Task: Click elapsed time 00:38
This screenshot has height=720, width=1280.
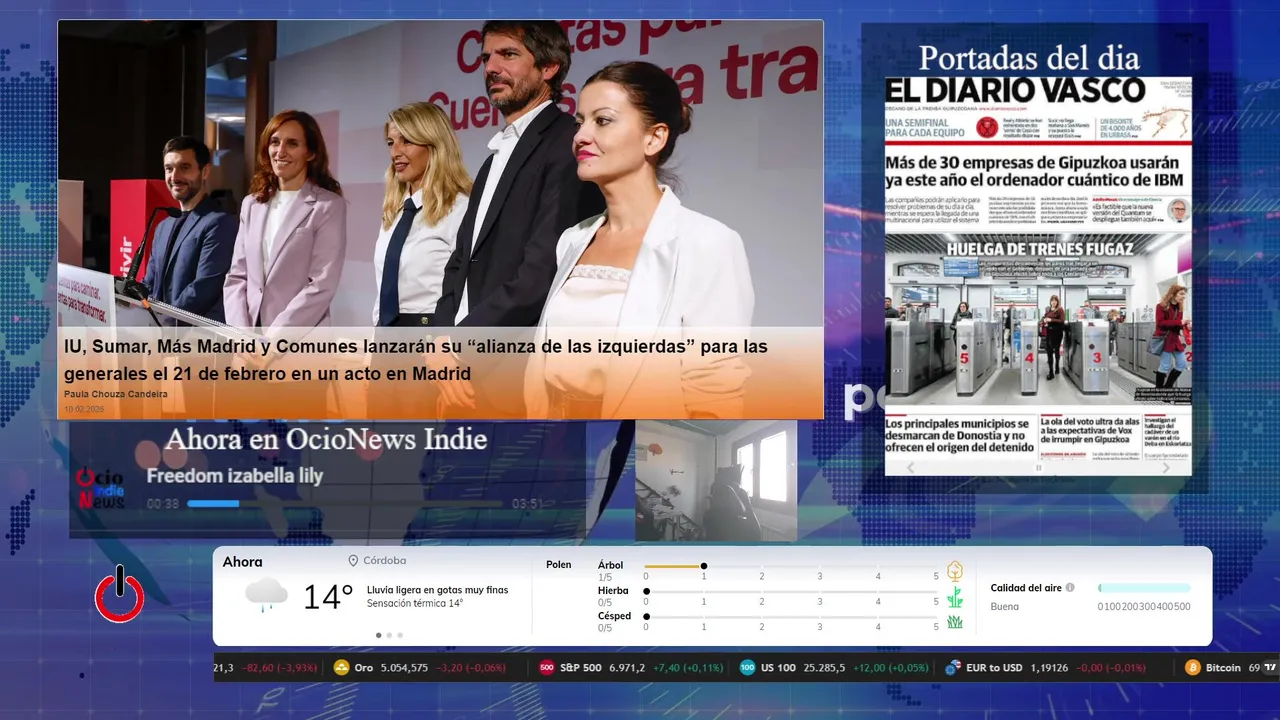Action: click(x=163, y=504)
